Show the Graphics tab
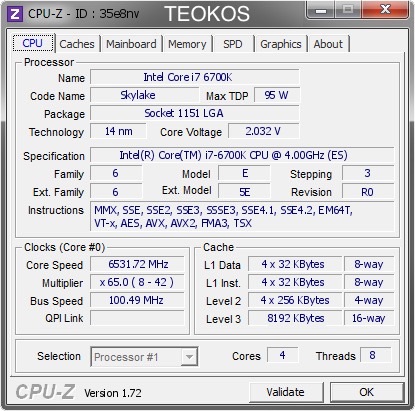 281,44
